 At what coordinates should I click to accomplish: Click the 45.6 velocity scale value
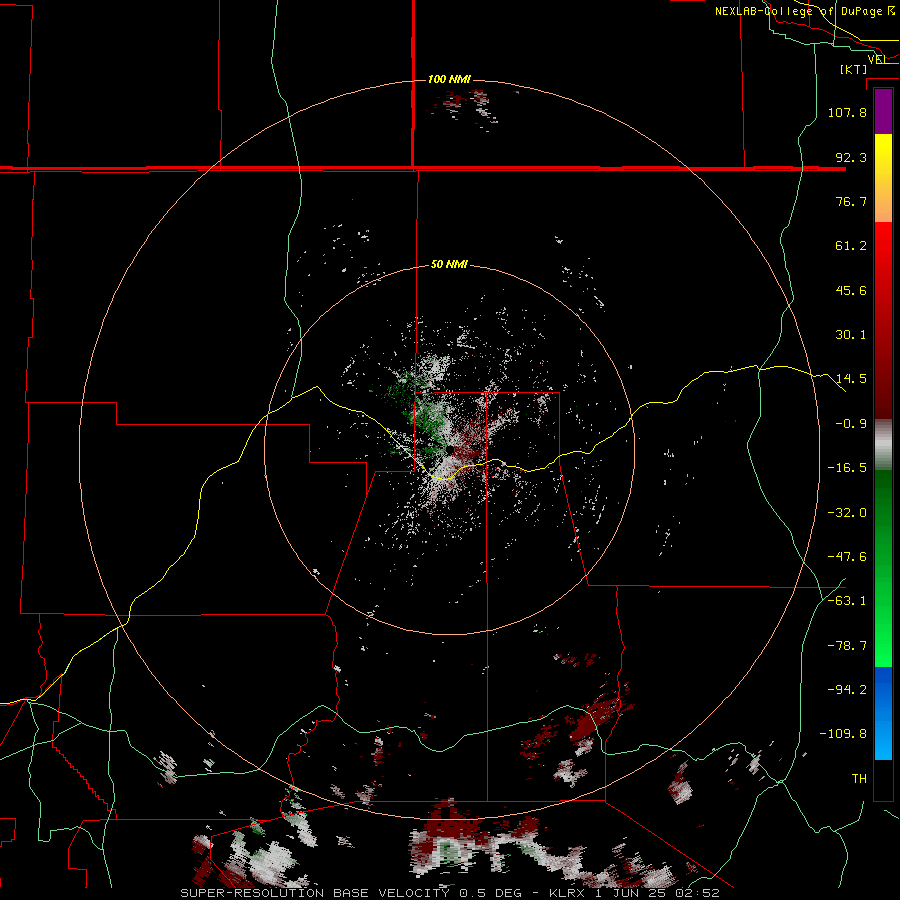tap(851, 290)
